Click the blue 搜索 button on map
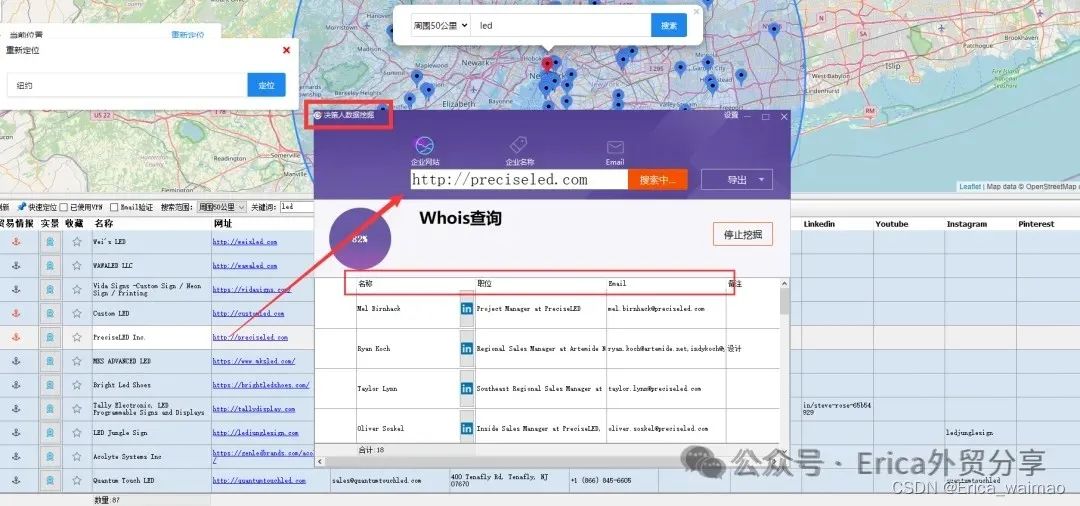This screenshot has width=1080, height=506. (669, 25)
